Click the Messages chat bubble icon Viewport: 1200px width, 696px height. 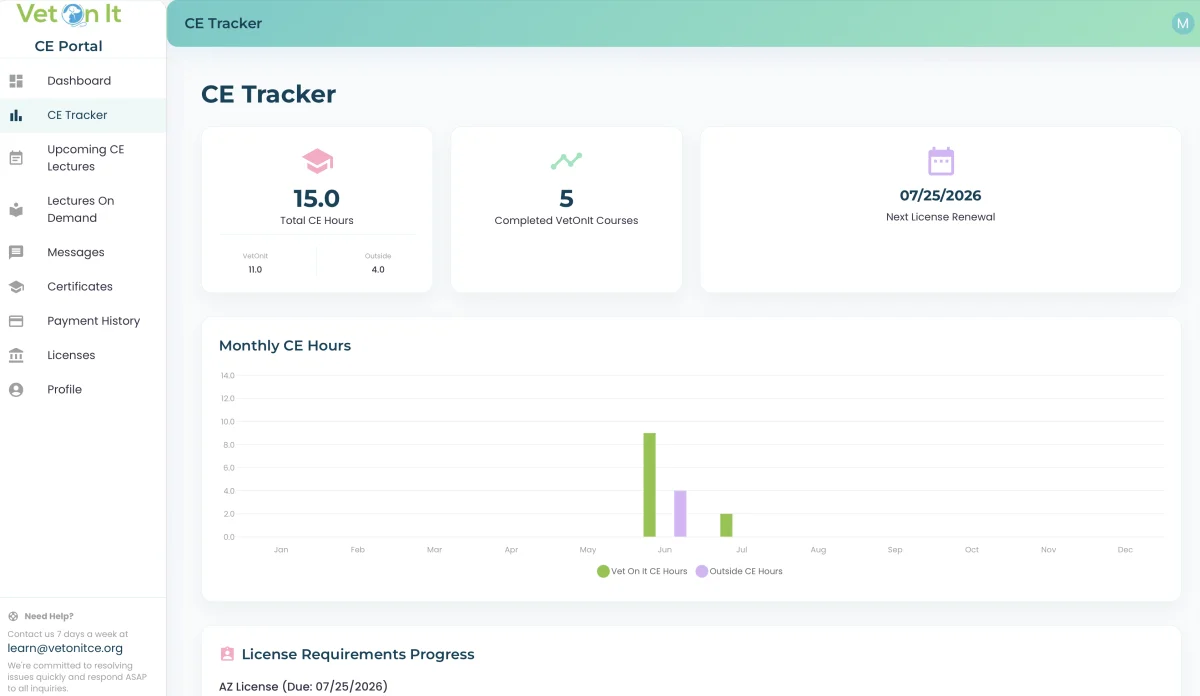(16, 252)
